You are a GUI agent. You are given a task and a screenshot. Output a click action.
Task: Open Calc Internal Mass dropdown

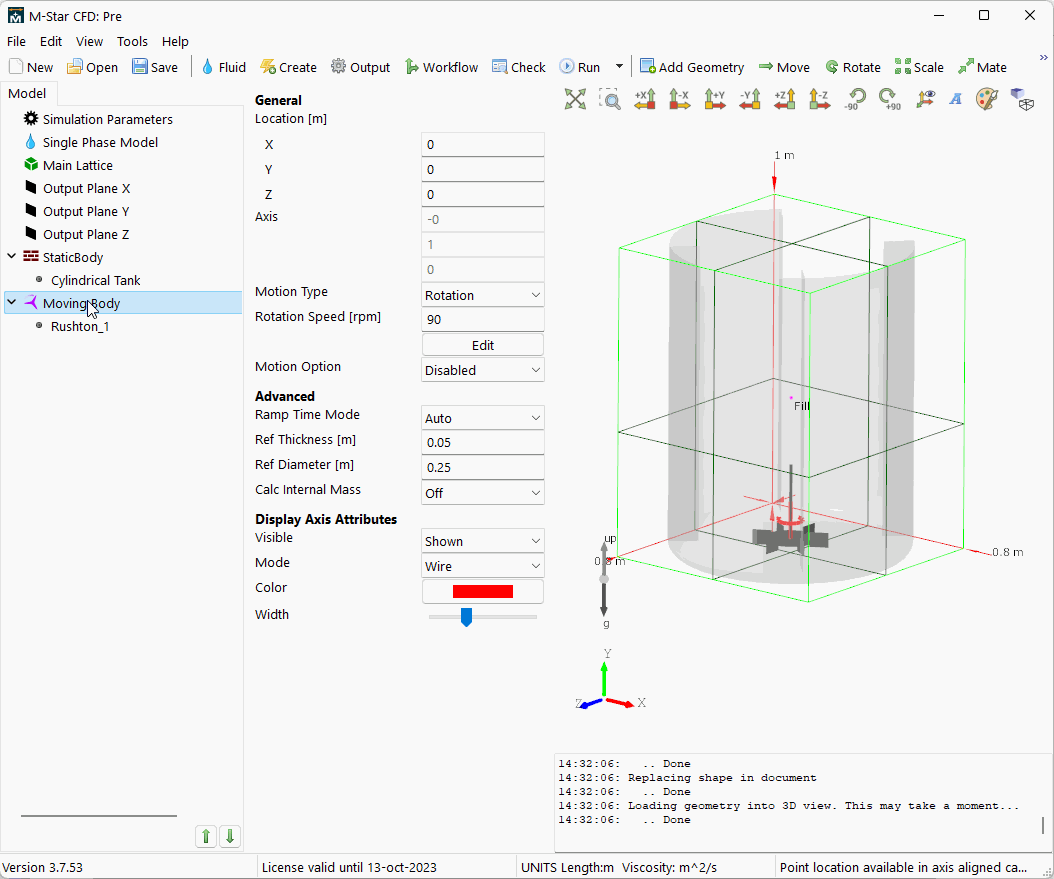coord(483,493)
